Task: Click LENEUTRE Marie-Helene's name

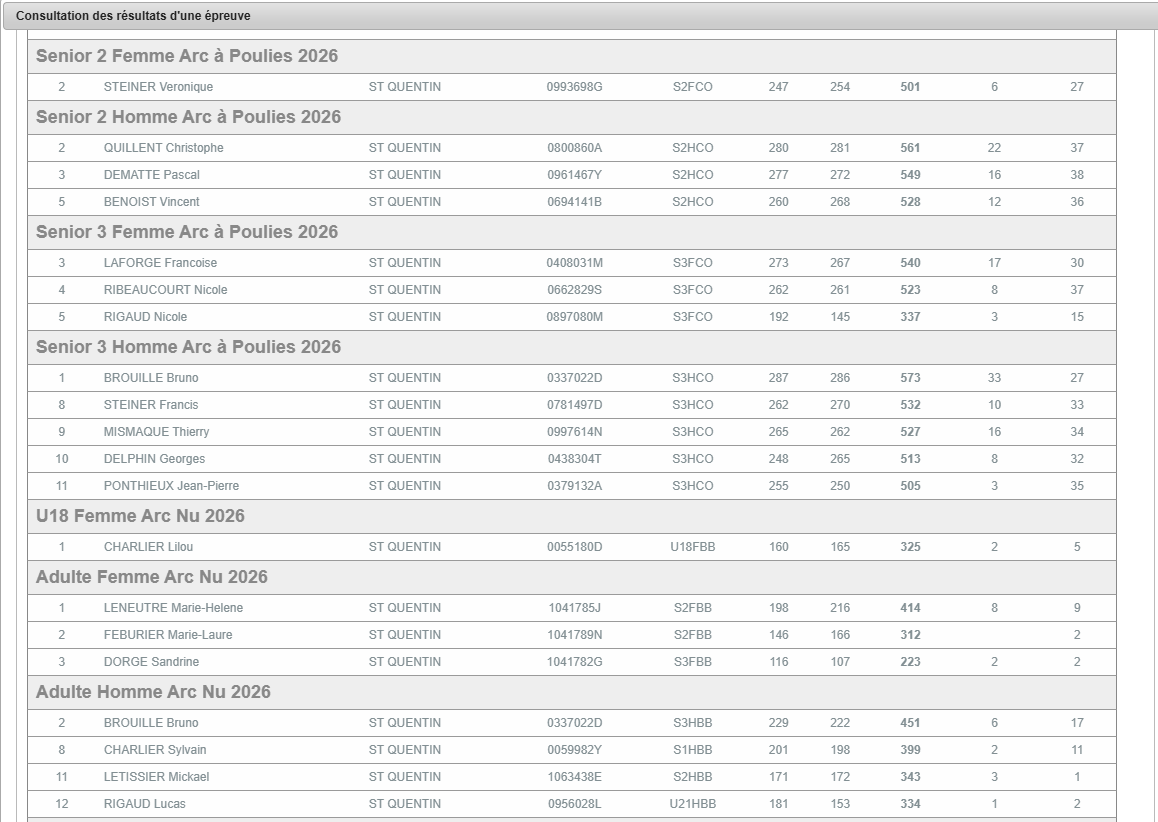Action: pos(173,608)
